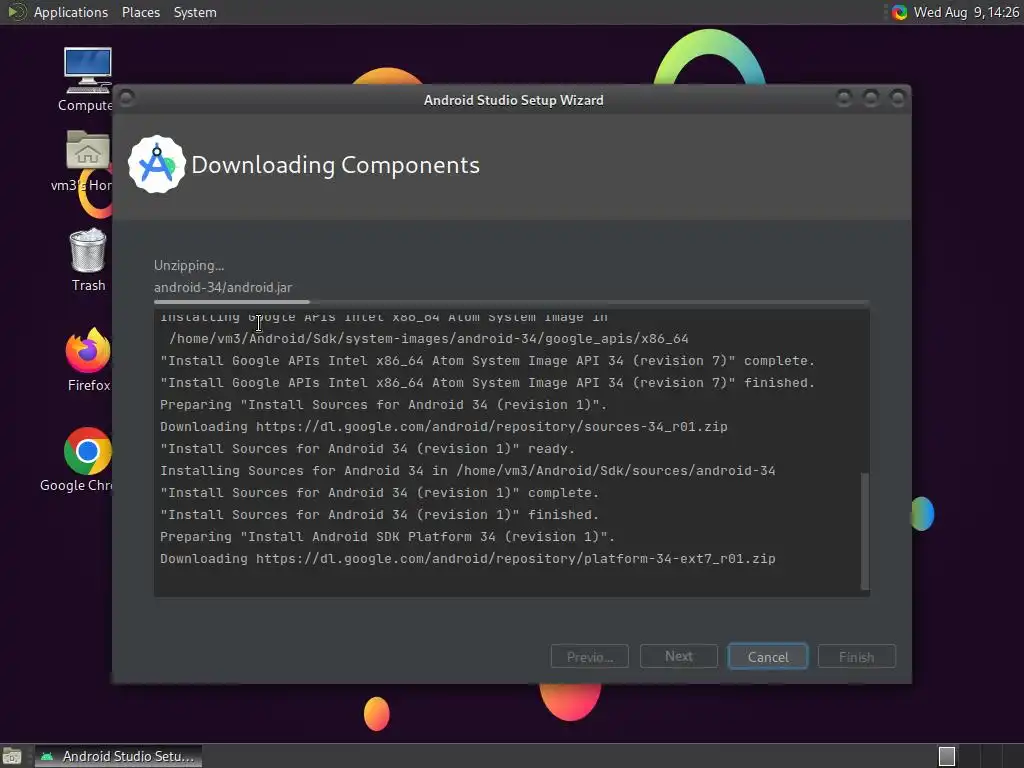Click the Cancel button
This screenshot has height=768, width=1024.
[768, 656]
